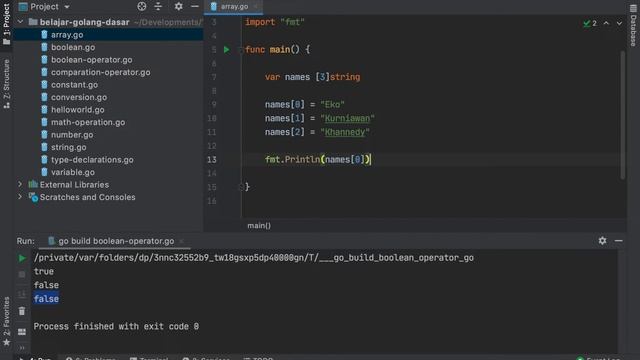Image resolution: width=640 pixels, height=360 pixels.
Task: Click the fold marker beside func main
Action: (x=241, y=50)
